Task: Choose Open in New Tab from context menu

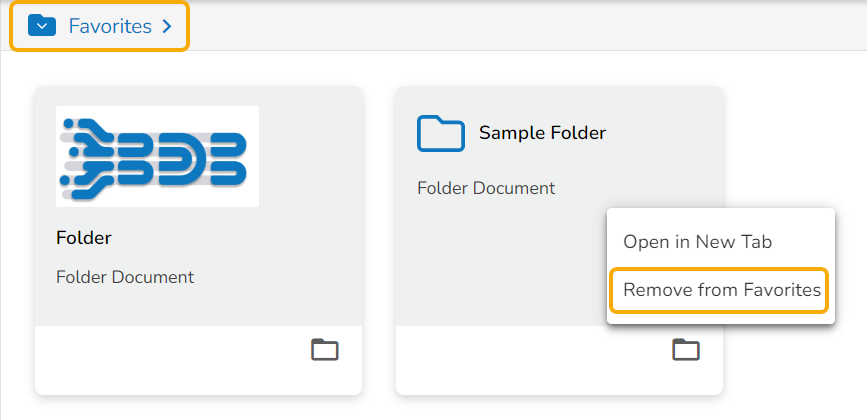Action: tap(697, 242)
